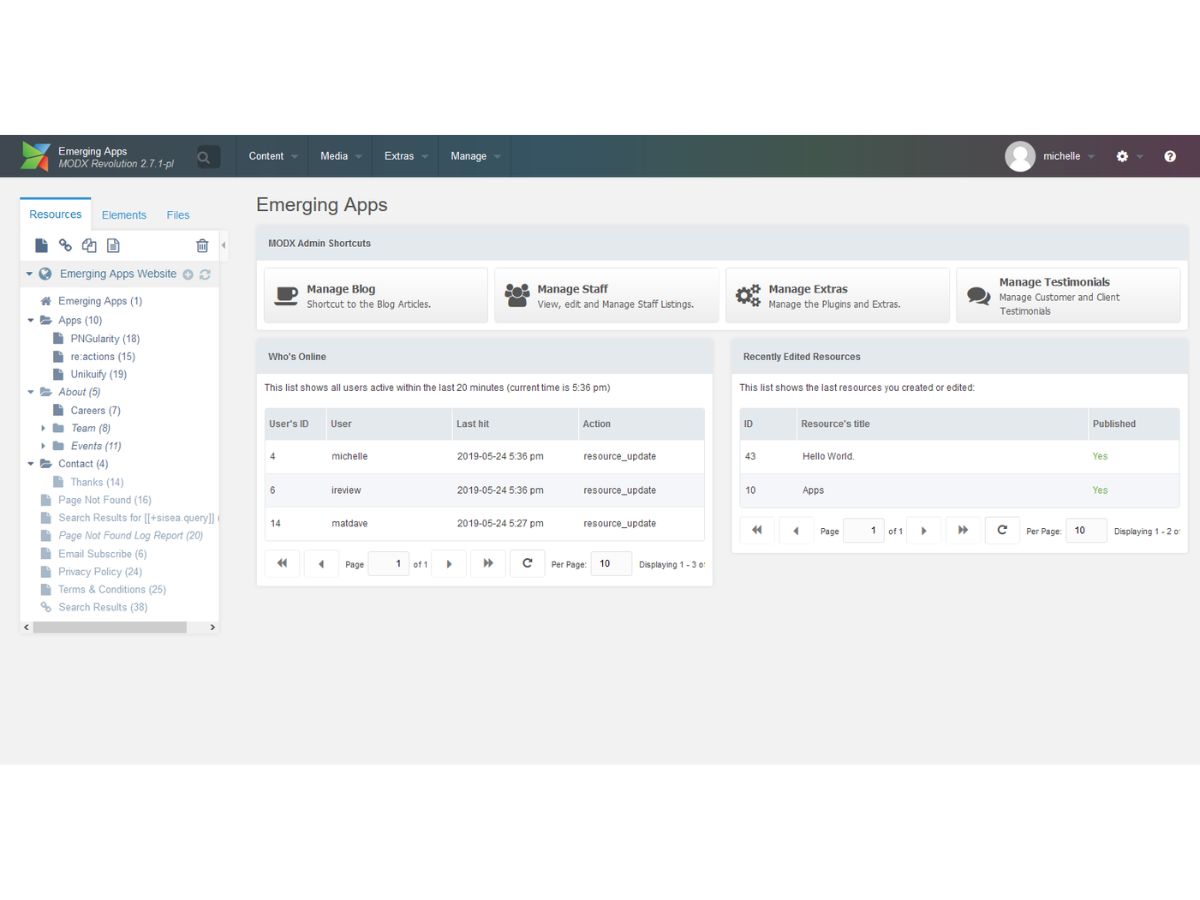Select the Privacy Policy (24) resource
Viewport: 1200px width, 900px height.
click(x=100, y=572)
